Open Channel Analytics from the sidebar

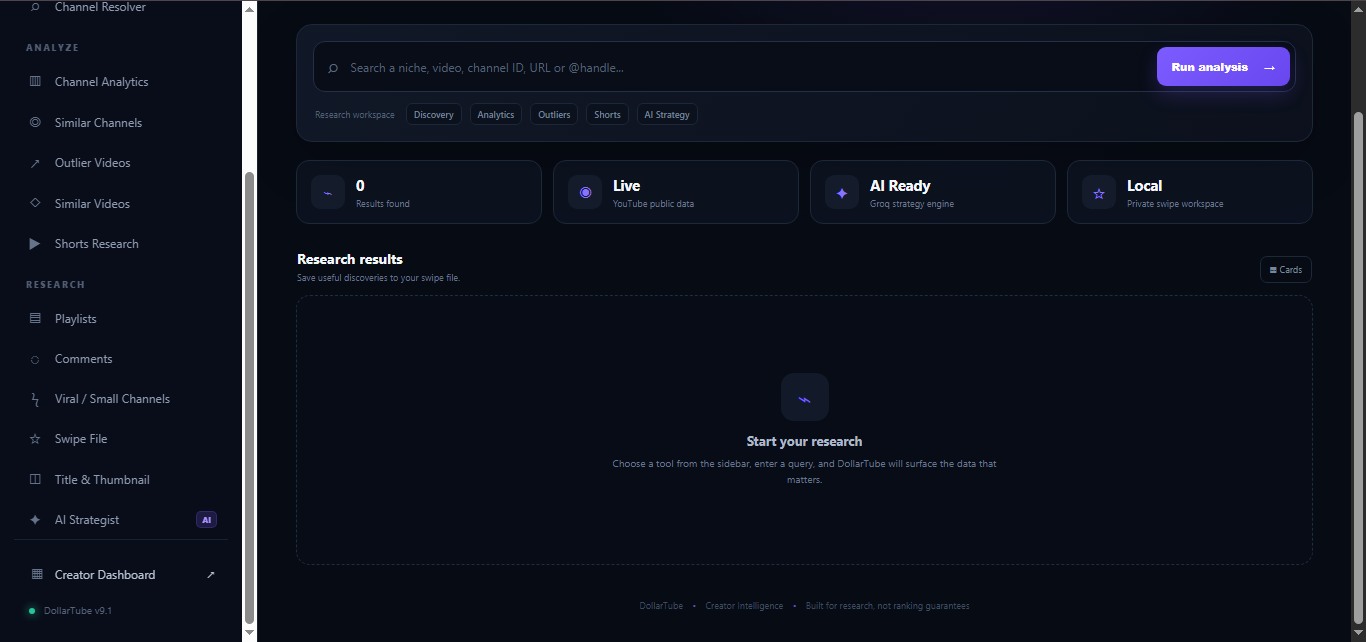(121, 82)
